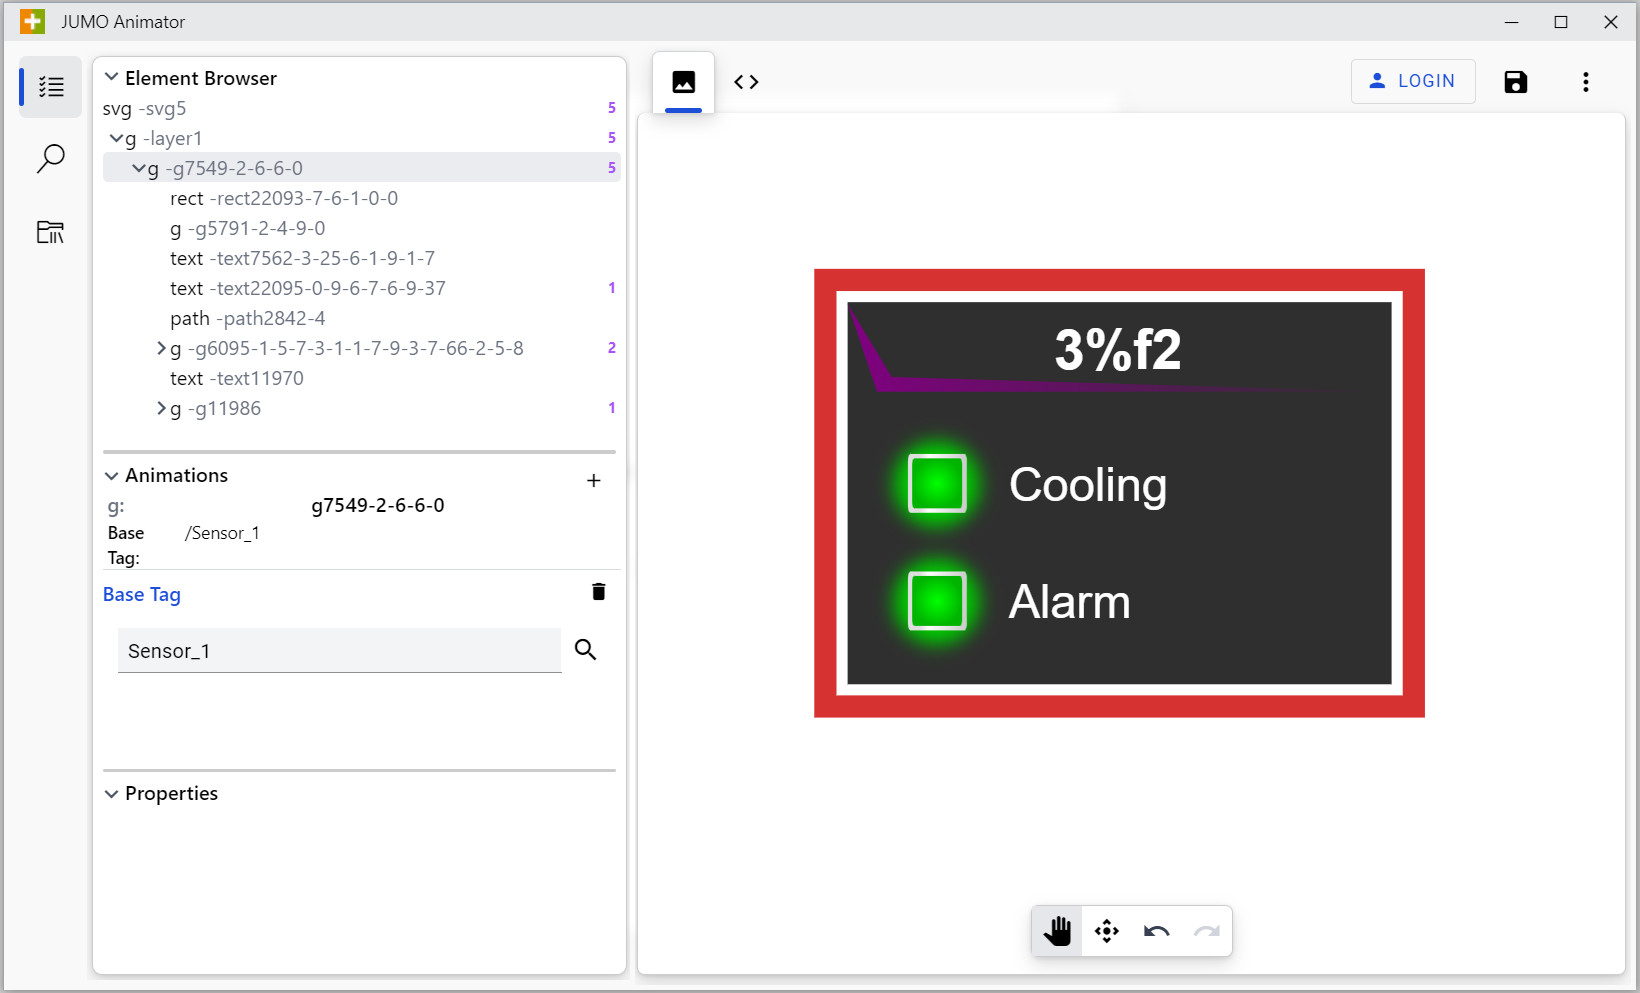Click the Base Tag link
This screenshot has width=1640, height=993.
(142, 595)
